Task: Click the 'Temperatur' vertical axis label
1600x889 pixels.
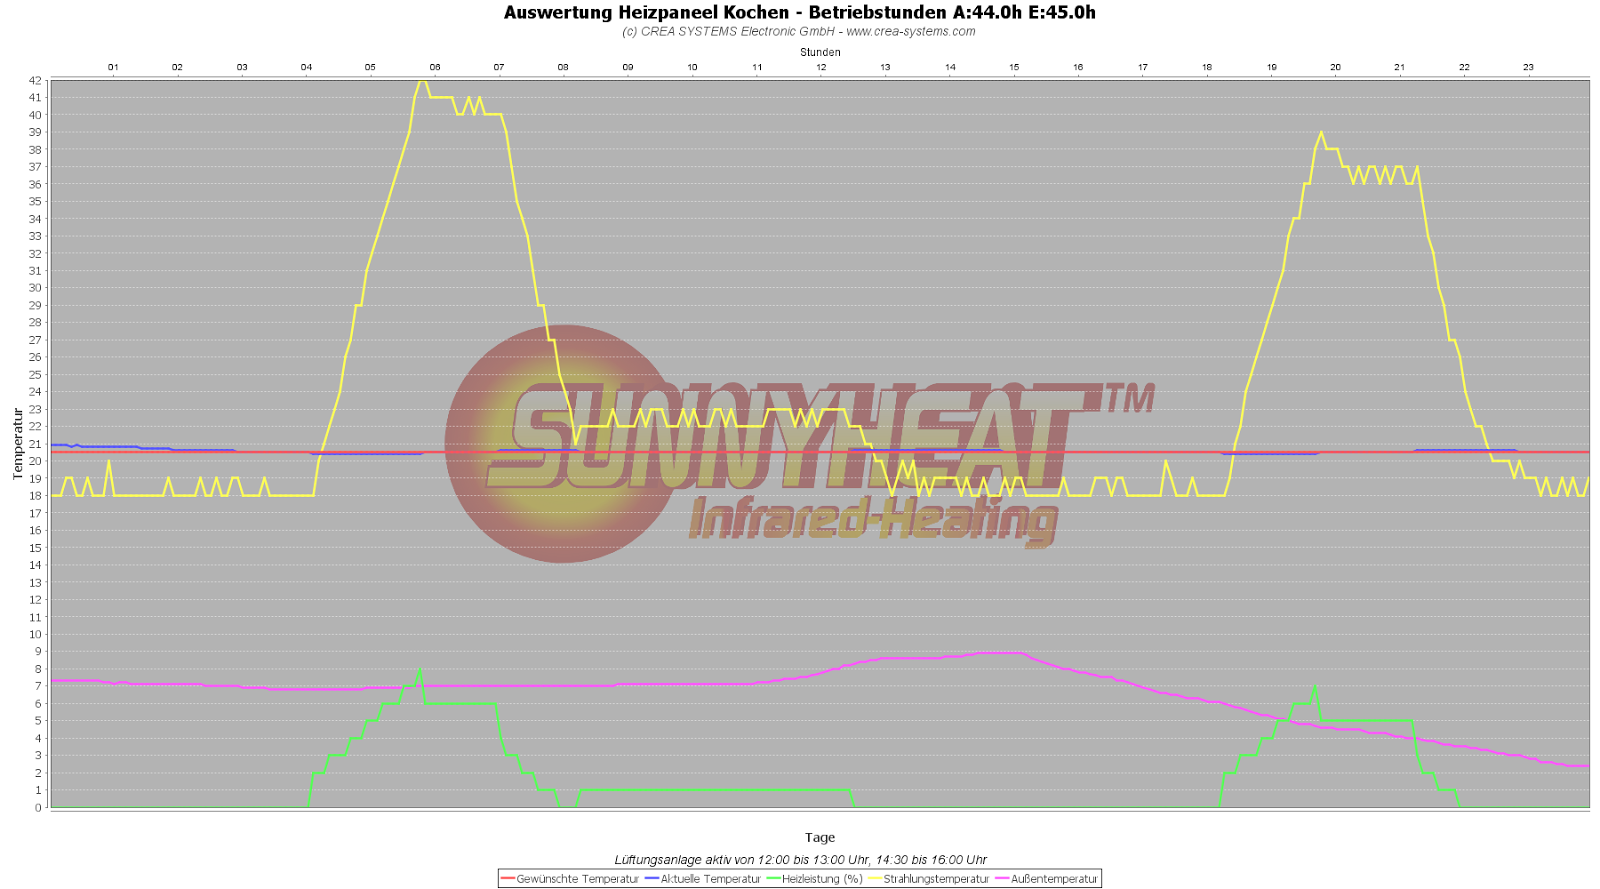Action: (x=17, y=444)
